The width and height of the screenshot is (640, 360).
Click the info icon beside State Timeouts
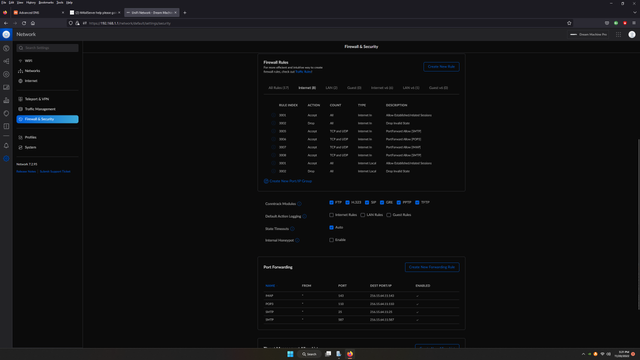[292, 229]
